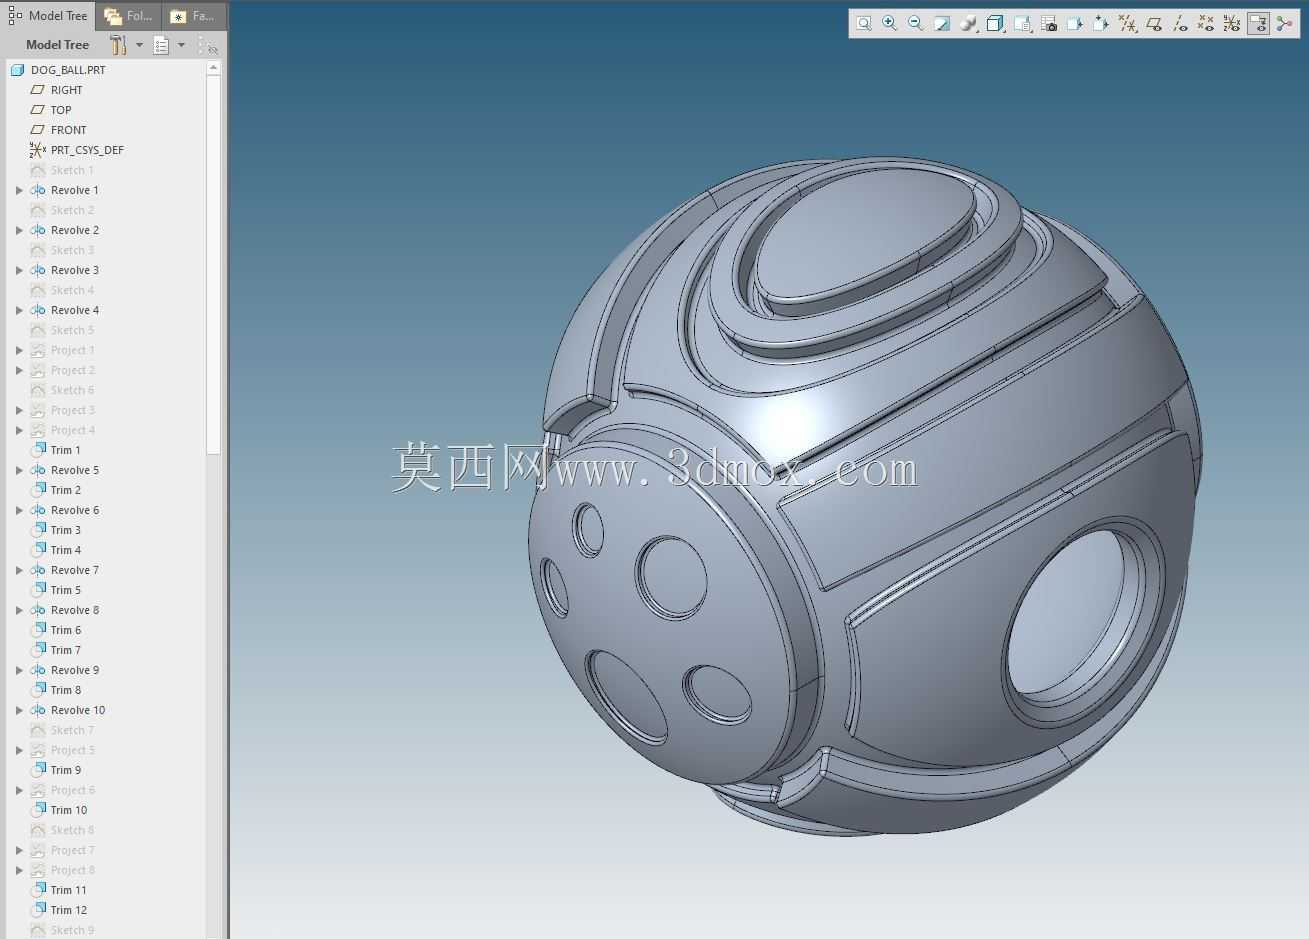
Task: Click the Trim 9 feature icon
Action: pos(38,770)
